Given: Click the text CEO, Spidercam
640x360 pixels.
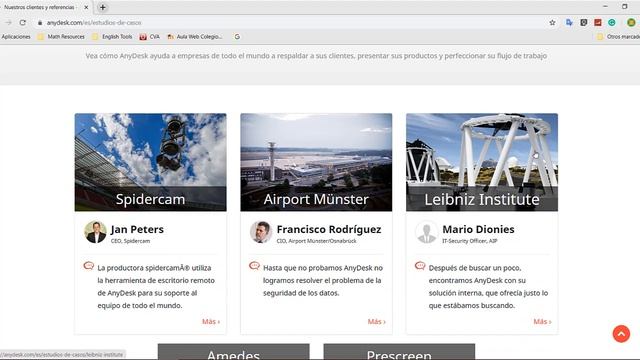Looking at the screenshot, I should 131,241.
